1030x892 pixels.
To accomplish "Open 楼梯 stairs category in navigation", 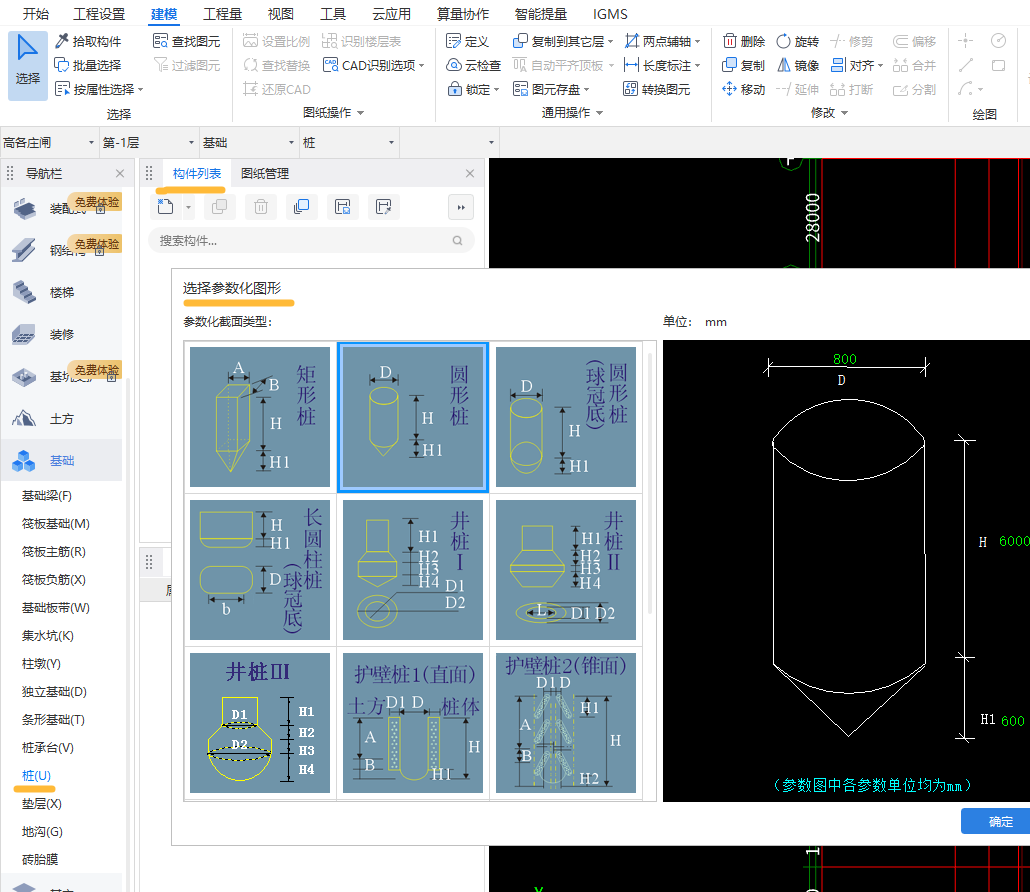I will click(x=62, y=292).
